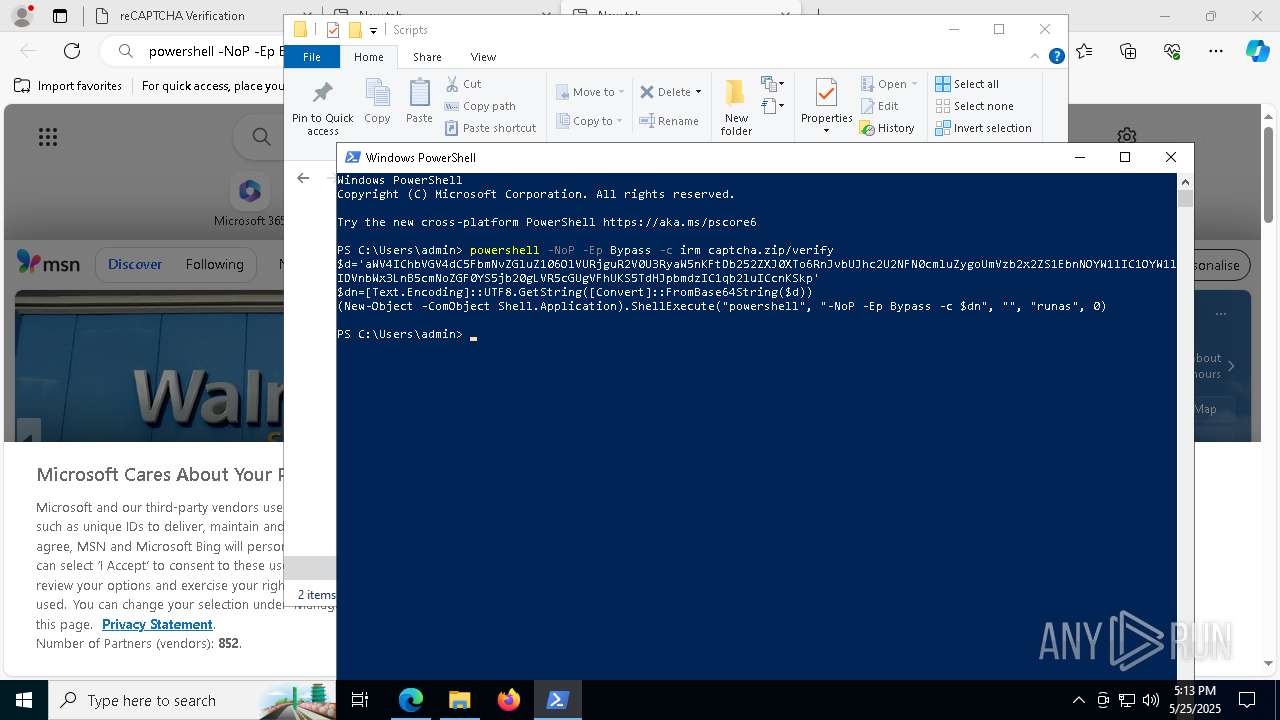1280x720 pixels.
Task: Open file History in Explorer ribbon
Action: pos(887,128)
